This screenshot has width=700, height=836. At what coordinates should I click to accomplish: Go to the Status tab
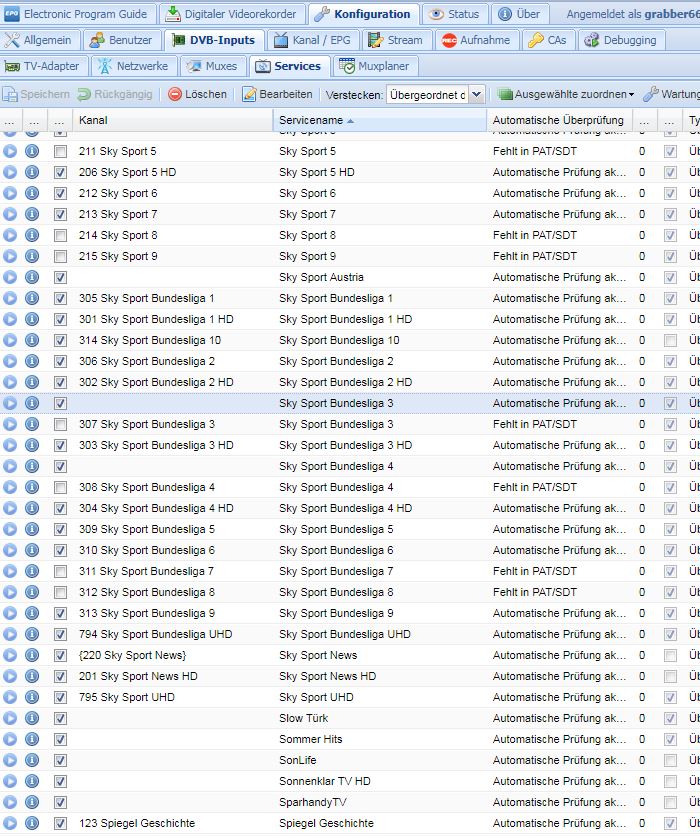[x=455, y=14]
